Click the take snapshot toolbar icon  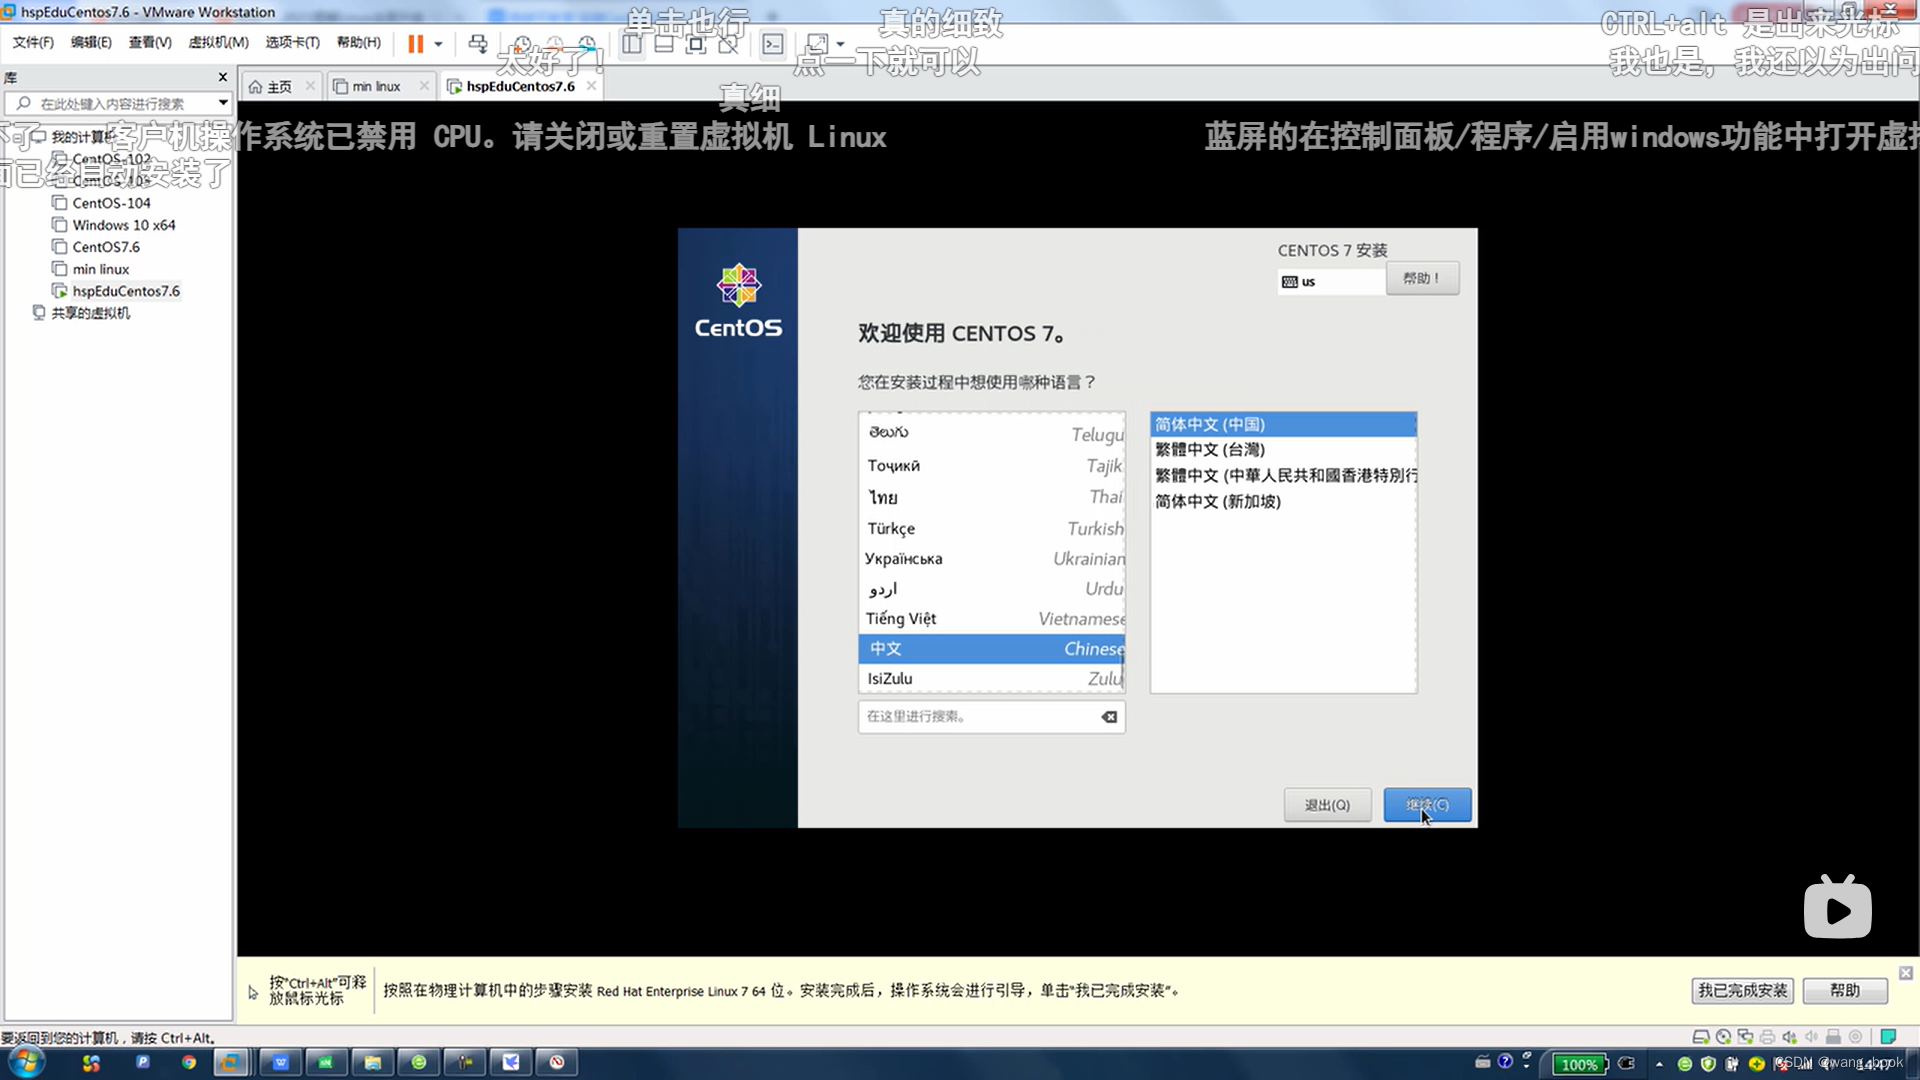(x=522, y=44)
